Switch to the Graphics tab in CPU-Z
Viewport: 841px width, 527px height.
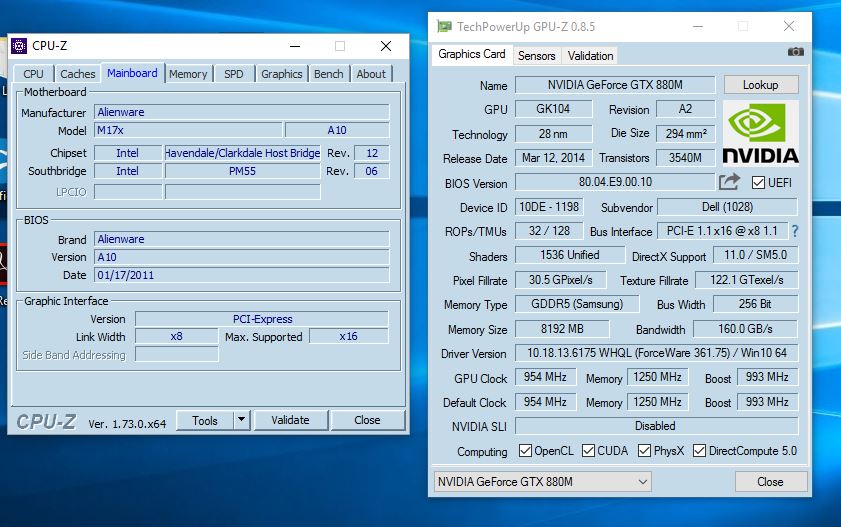click(282, 74)
